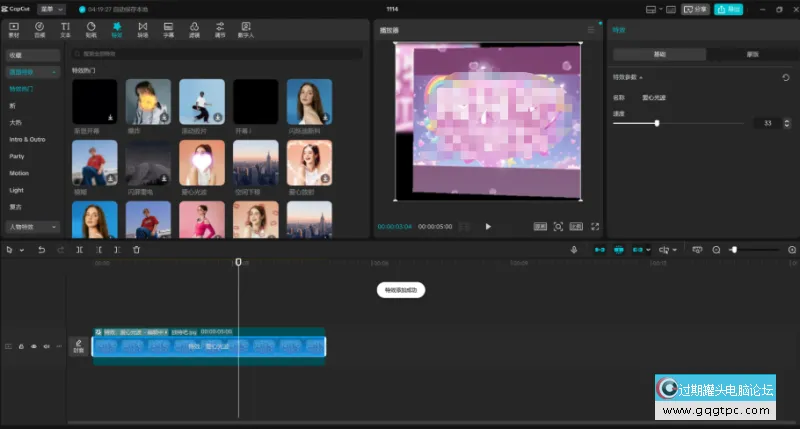Viewport: 800px width, 429px height.
Task: Mute the track with speaker icon
Action: (x=45, y=346)
